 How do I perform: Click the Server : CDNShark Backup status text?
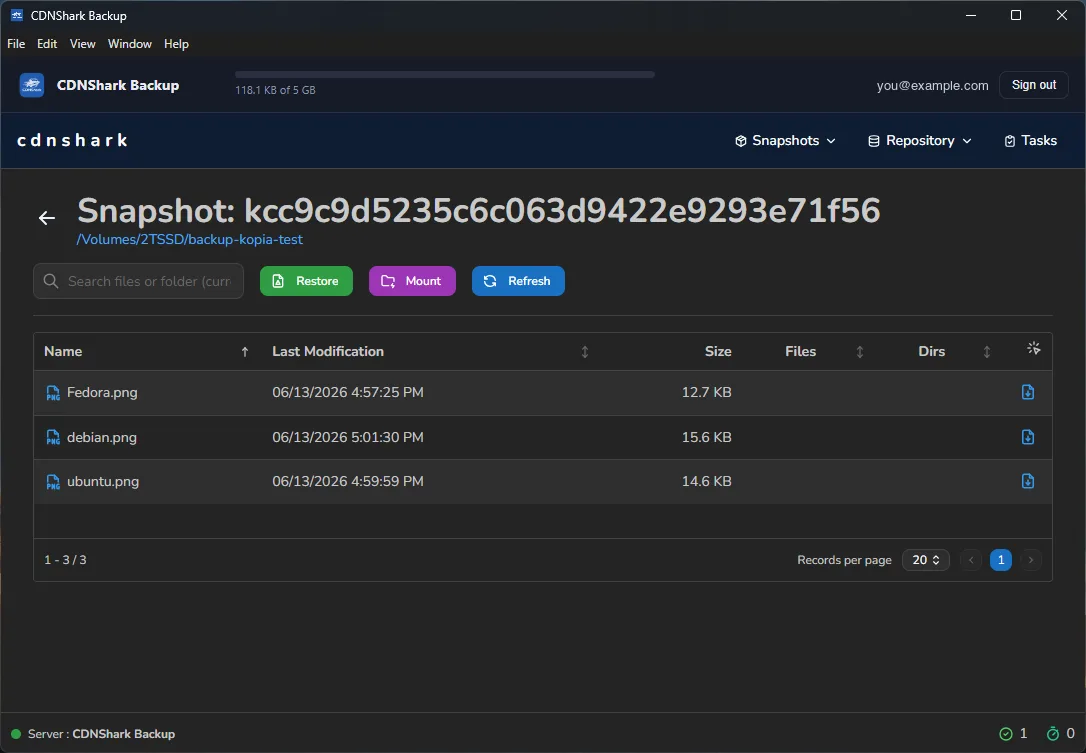click(101, 734)
